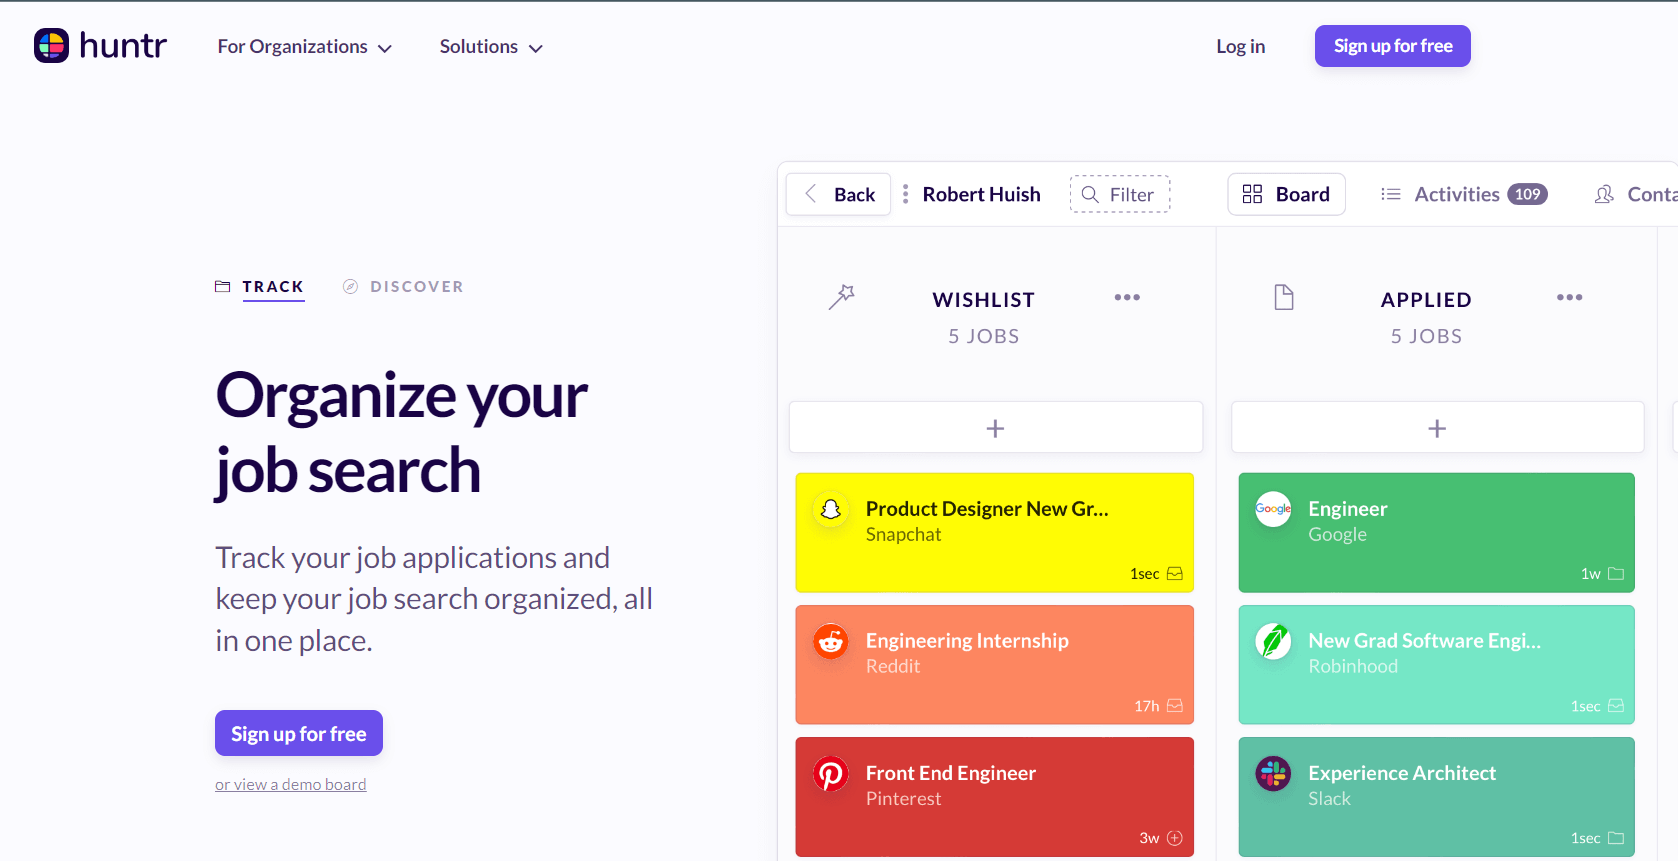Viewport: 1678px width, 861px height.
Task: Expand the For Organizations menu
Action: coord(304,47)
